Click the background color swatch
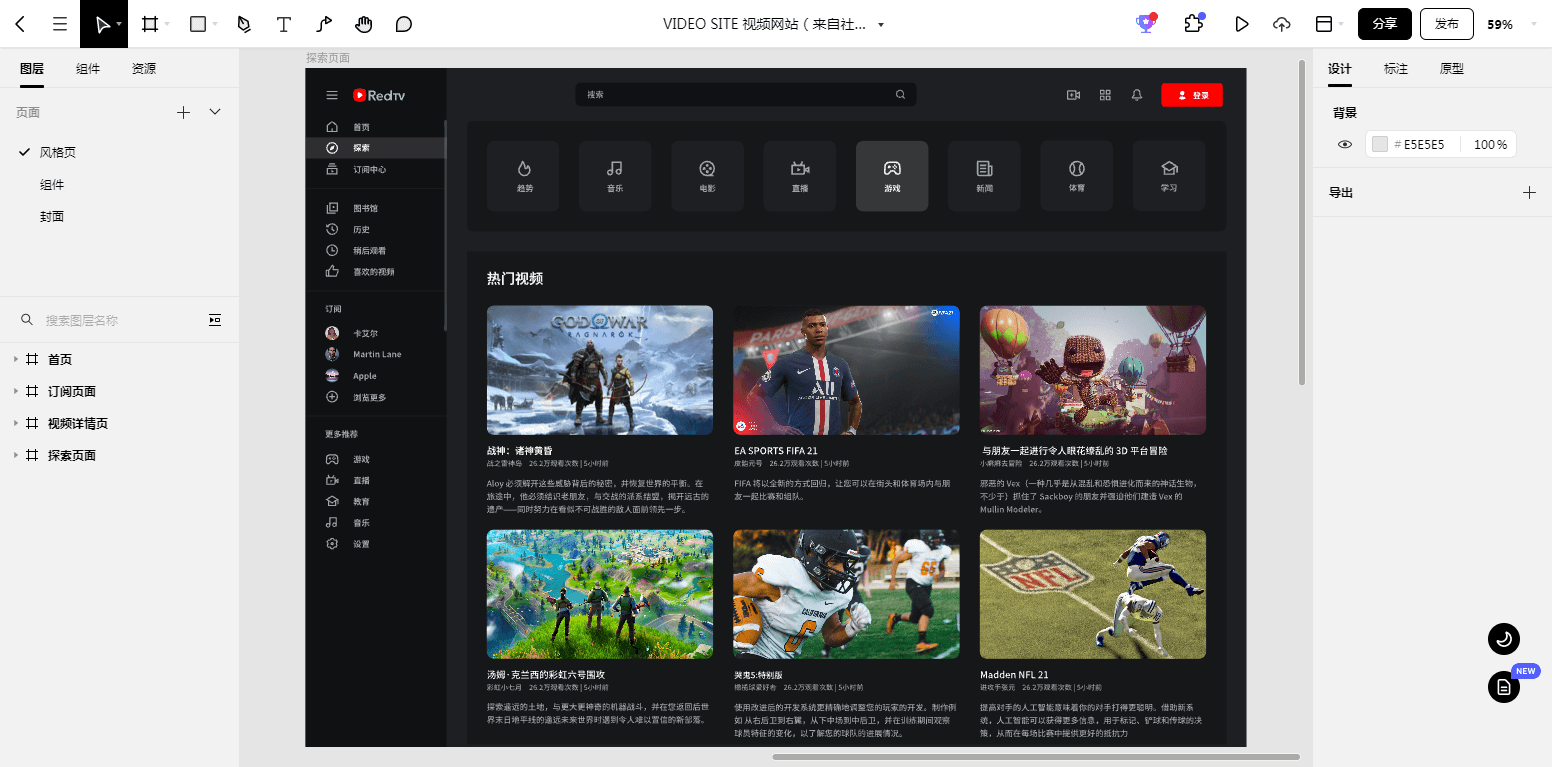Viewport: 1552px width, 767px height. coord(1380,144)
